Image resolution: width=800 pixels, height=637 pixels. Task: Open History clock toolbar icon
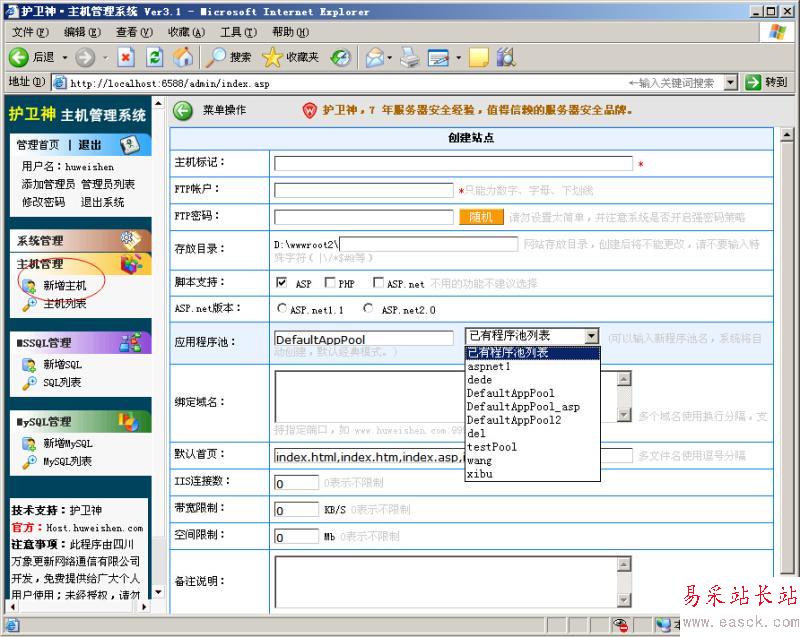[x=340, y=57]
